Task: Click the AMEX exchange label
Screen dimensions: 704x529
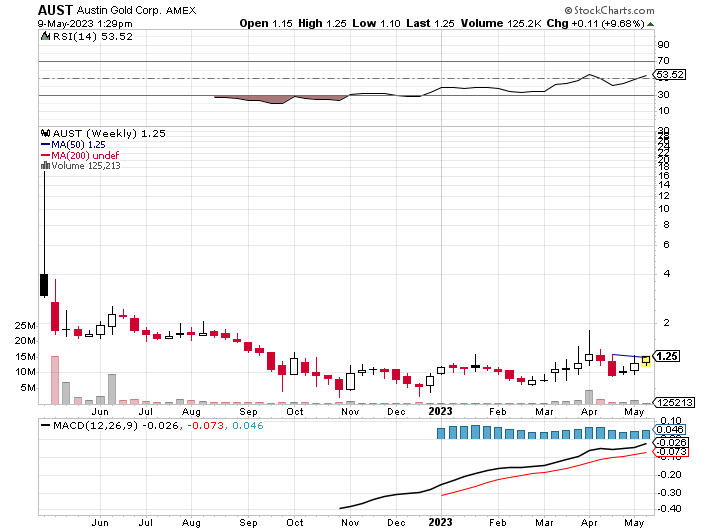Action: click(181, 10)
